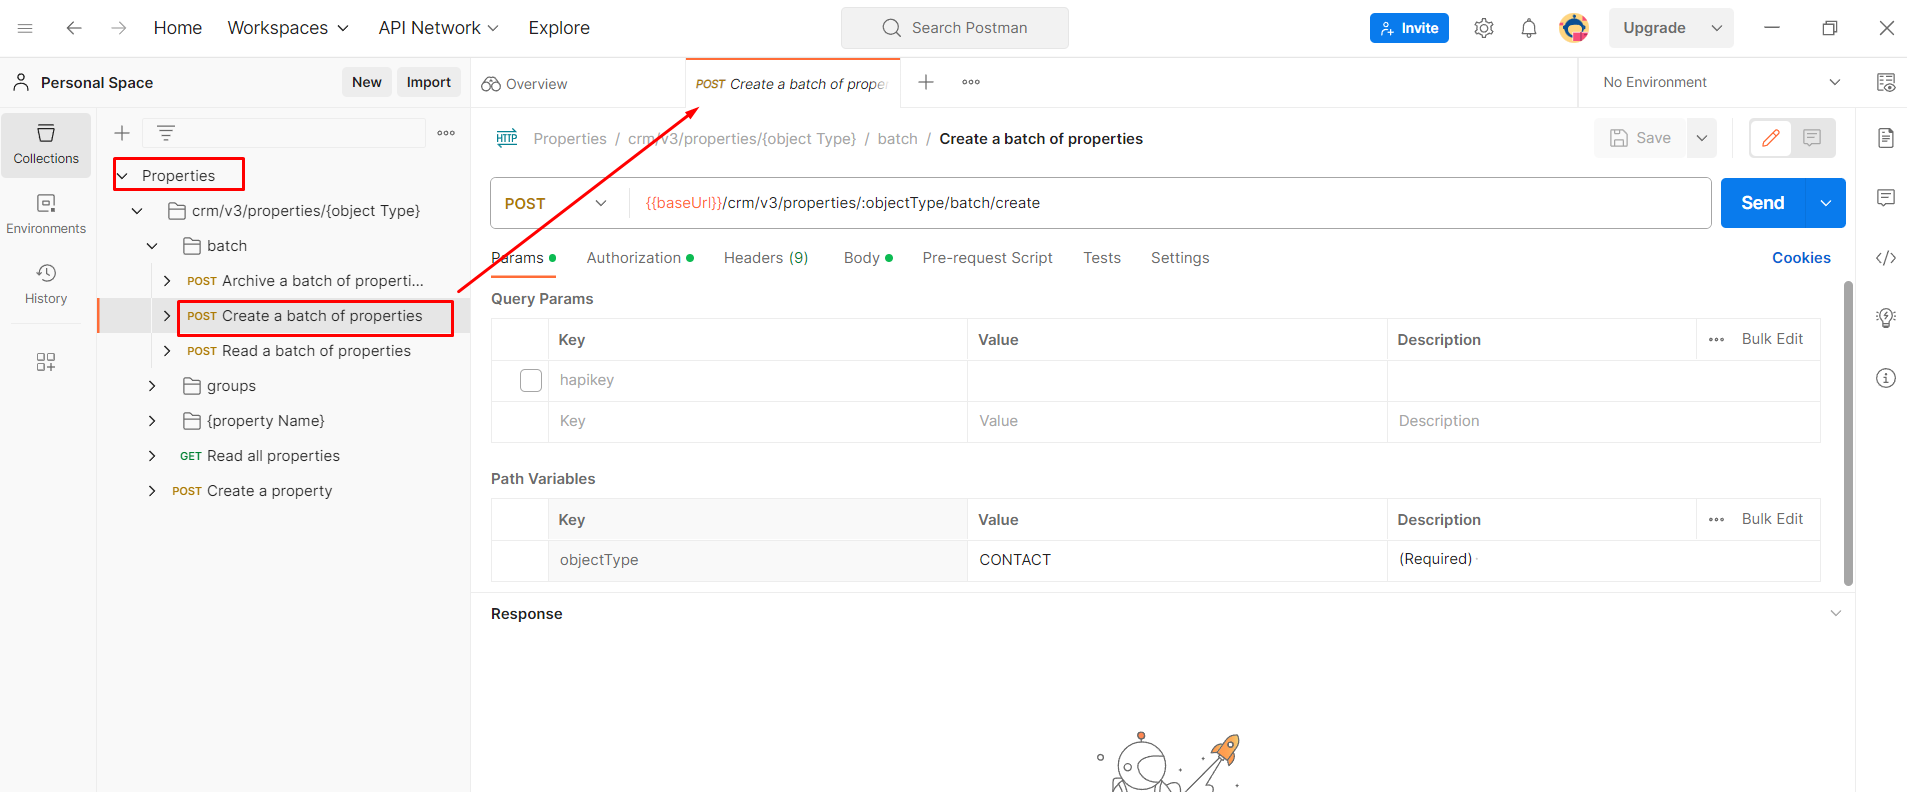The image size is (1907, 792).
Task: Open the Workspaces dropdown
Action: pos(288,28)
